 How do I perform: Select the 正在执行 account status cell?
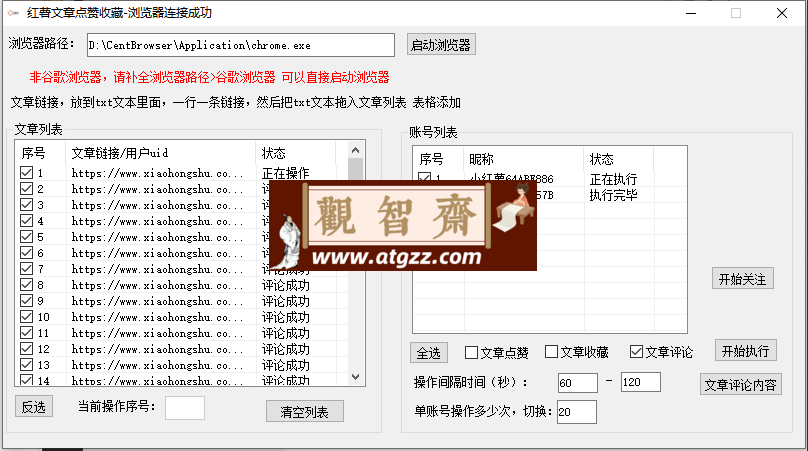613,179
